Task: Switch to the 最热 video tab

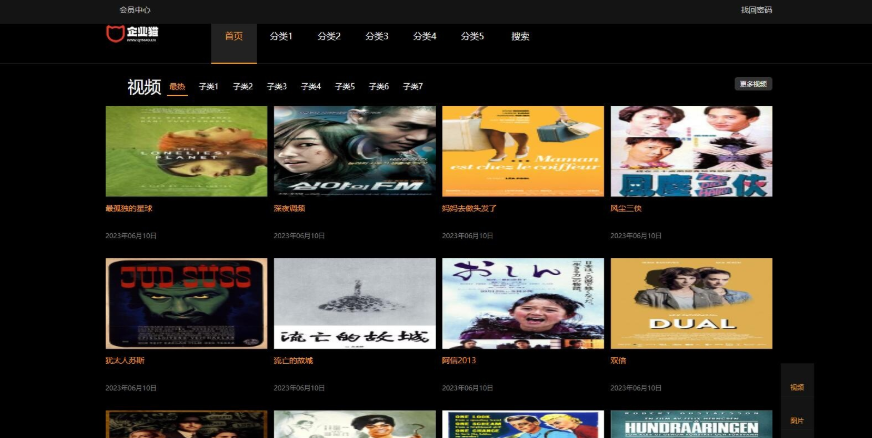Action: tap(177, 87)
